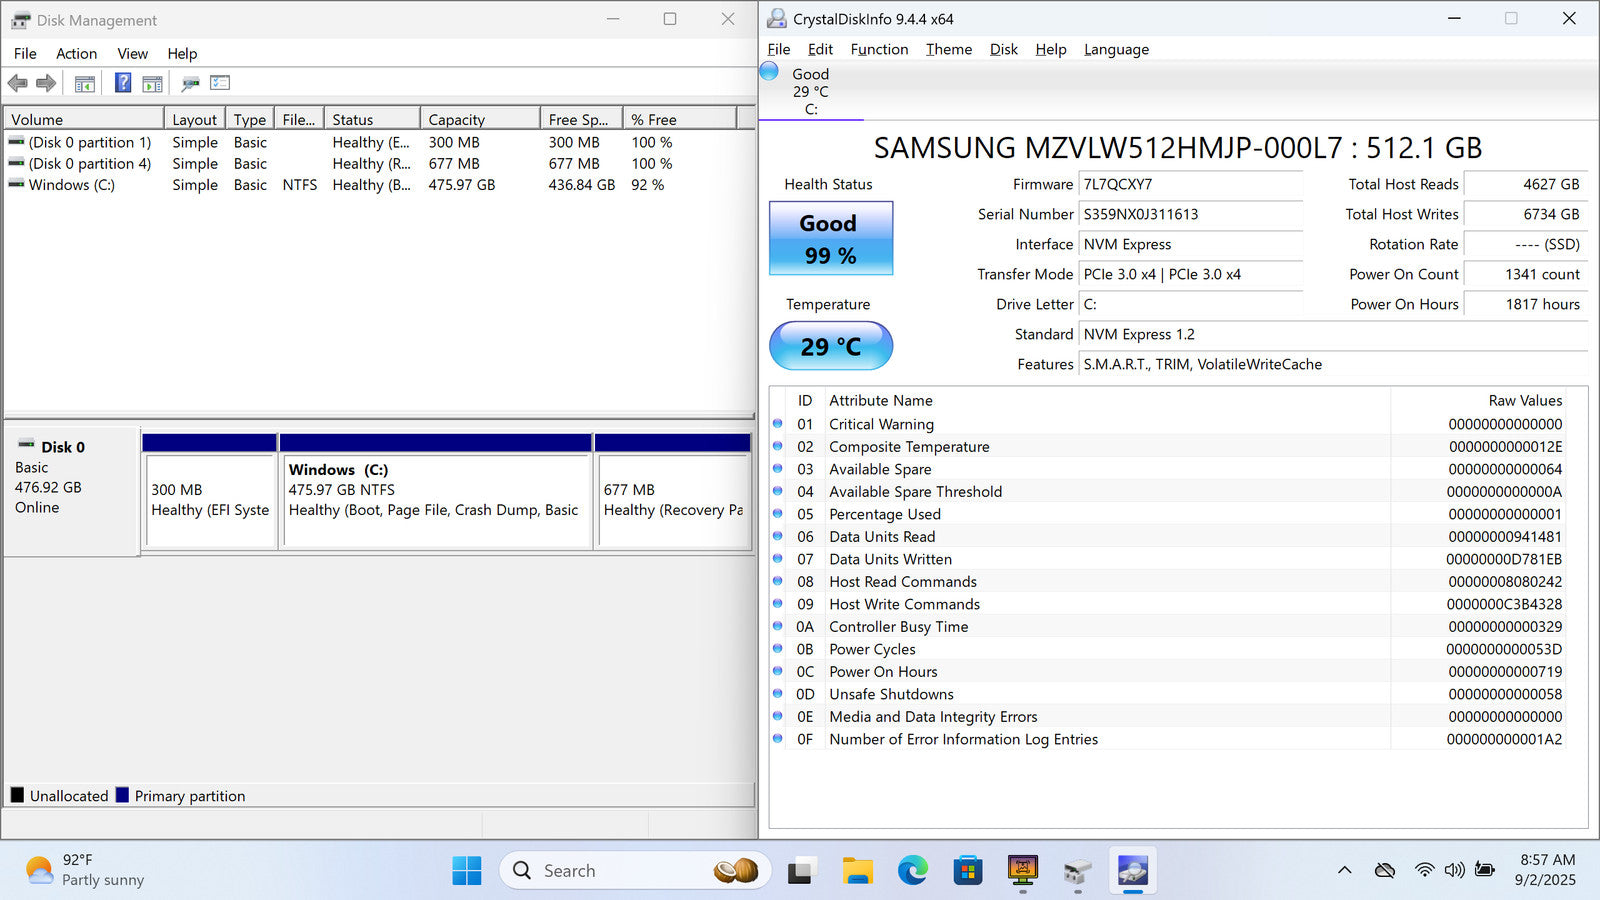Sort by the Capacity column header
1600x900 pixels.
[480, 119]
